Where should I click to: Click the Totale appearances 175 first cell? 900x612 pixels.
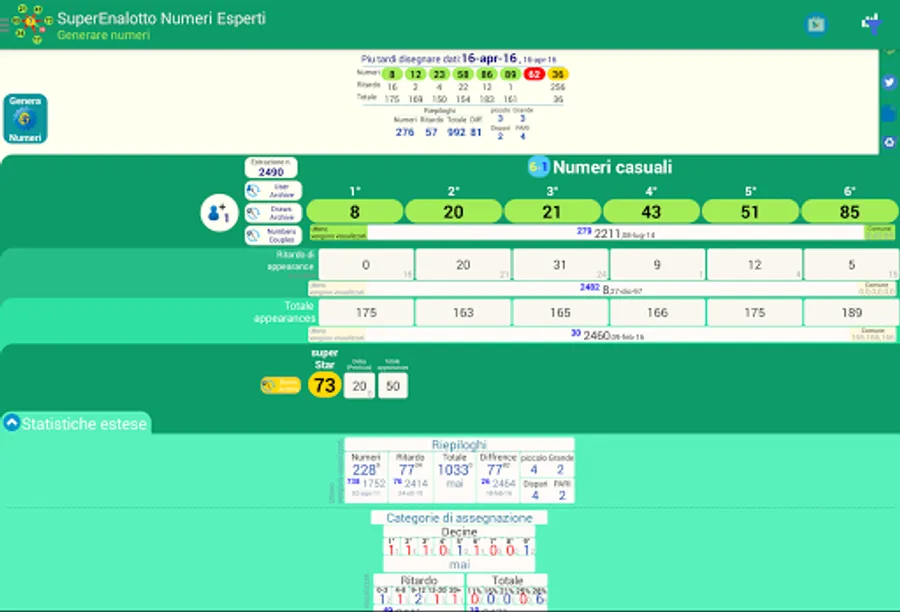(x=366, y=312)
